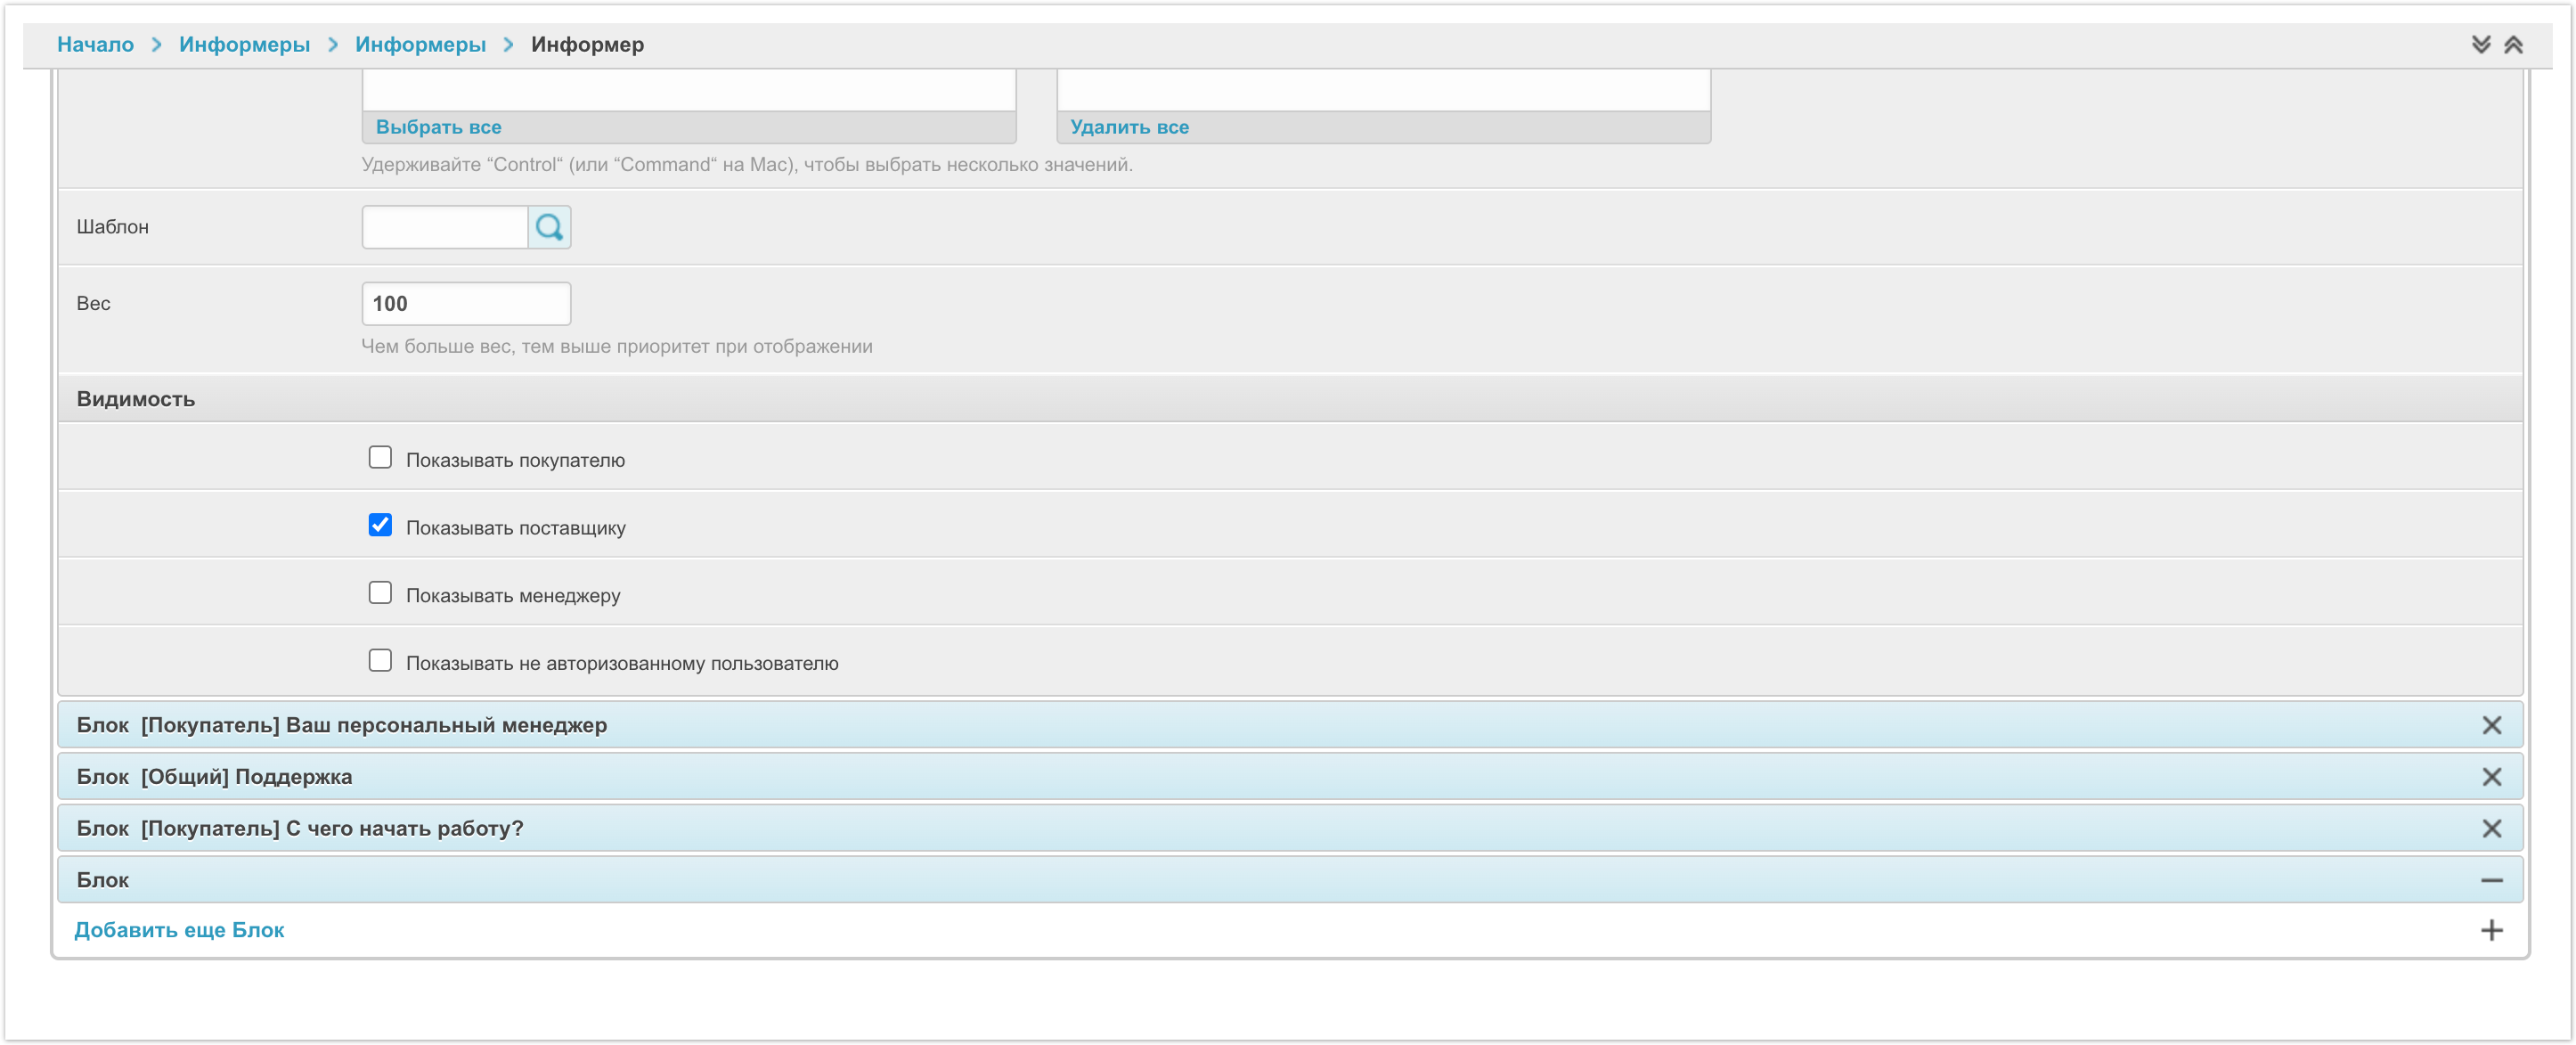This screenshot has height=1045, width=2576.
Task: Click double chevron up icon in header
Action: click(2513, 44)
